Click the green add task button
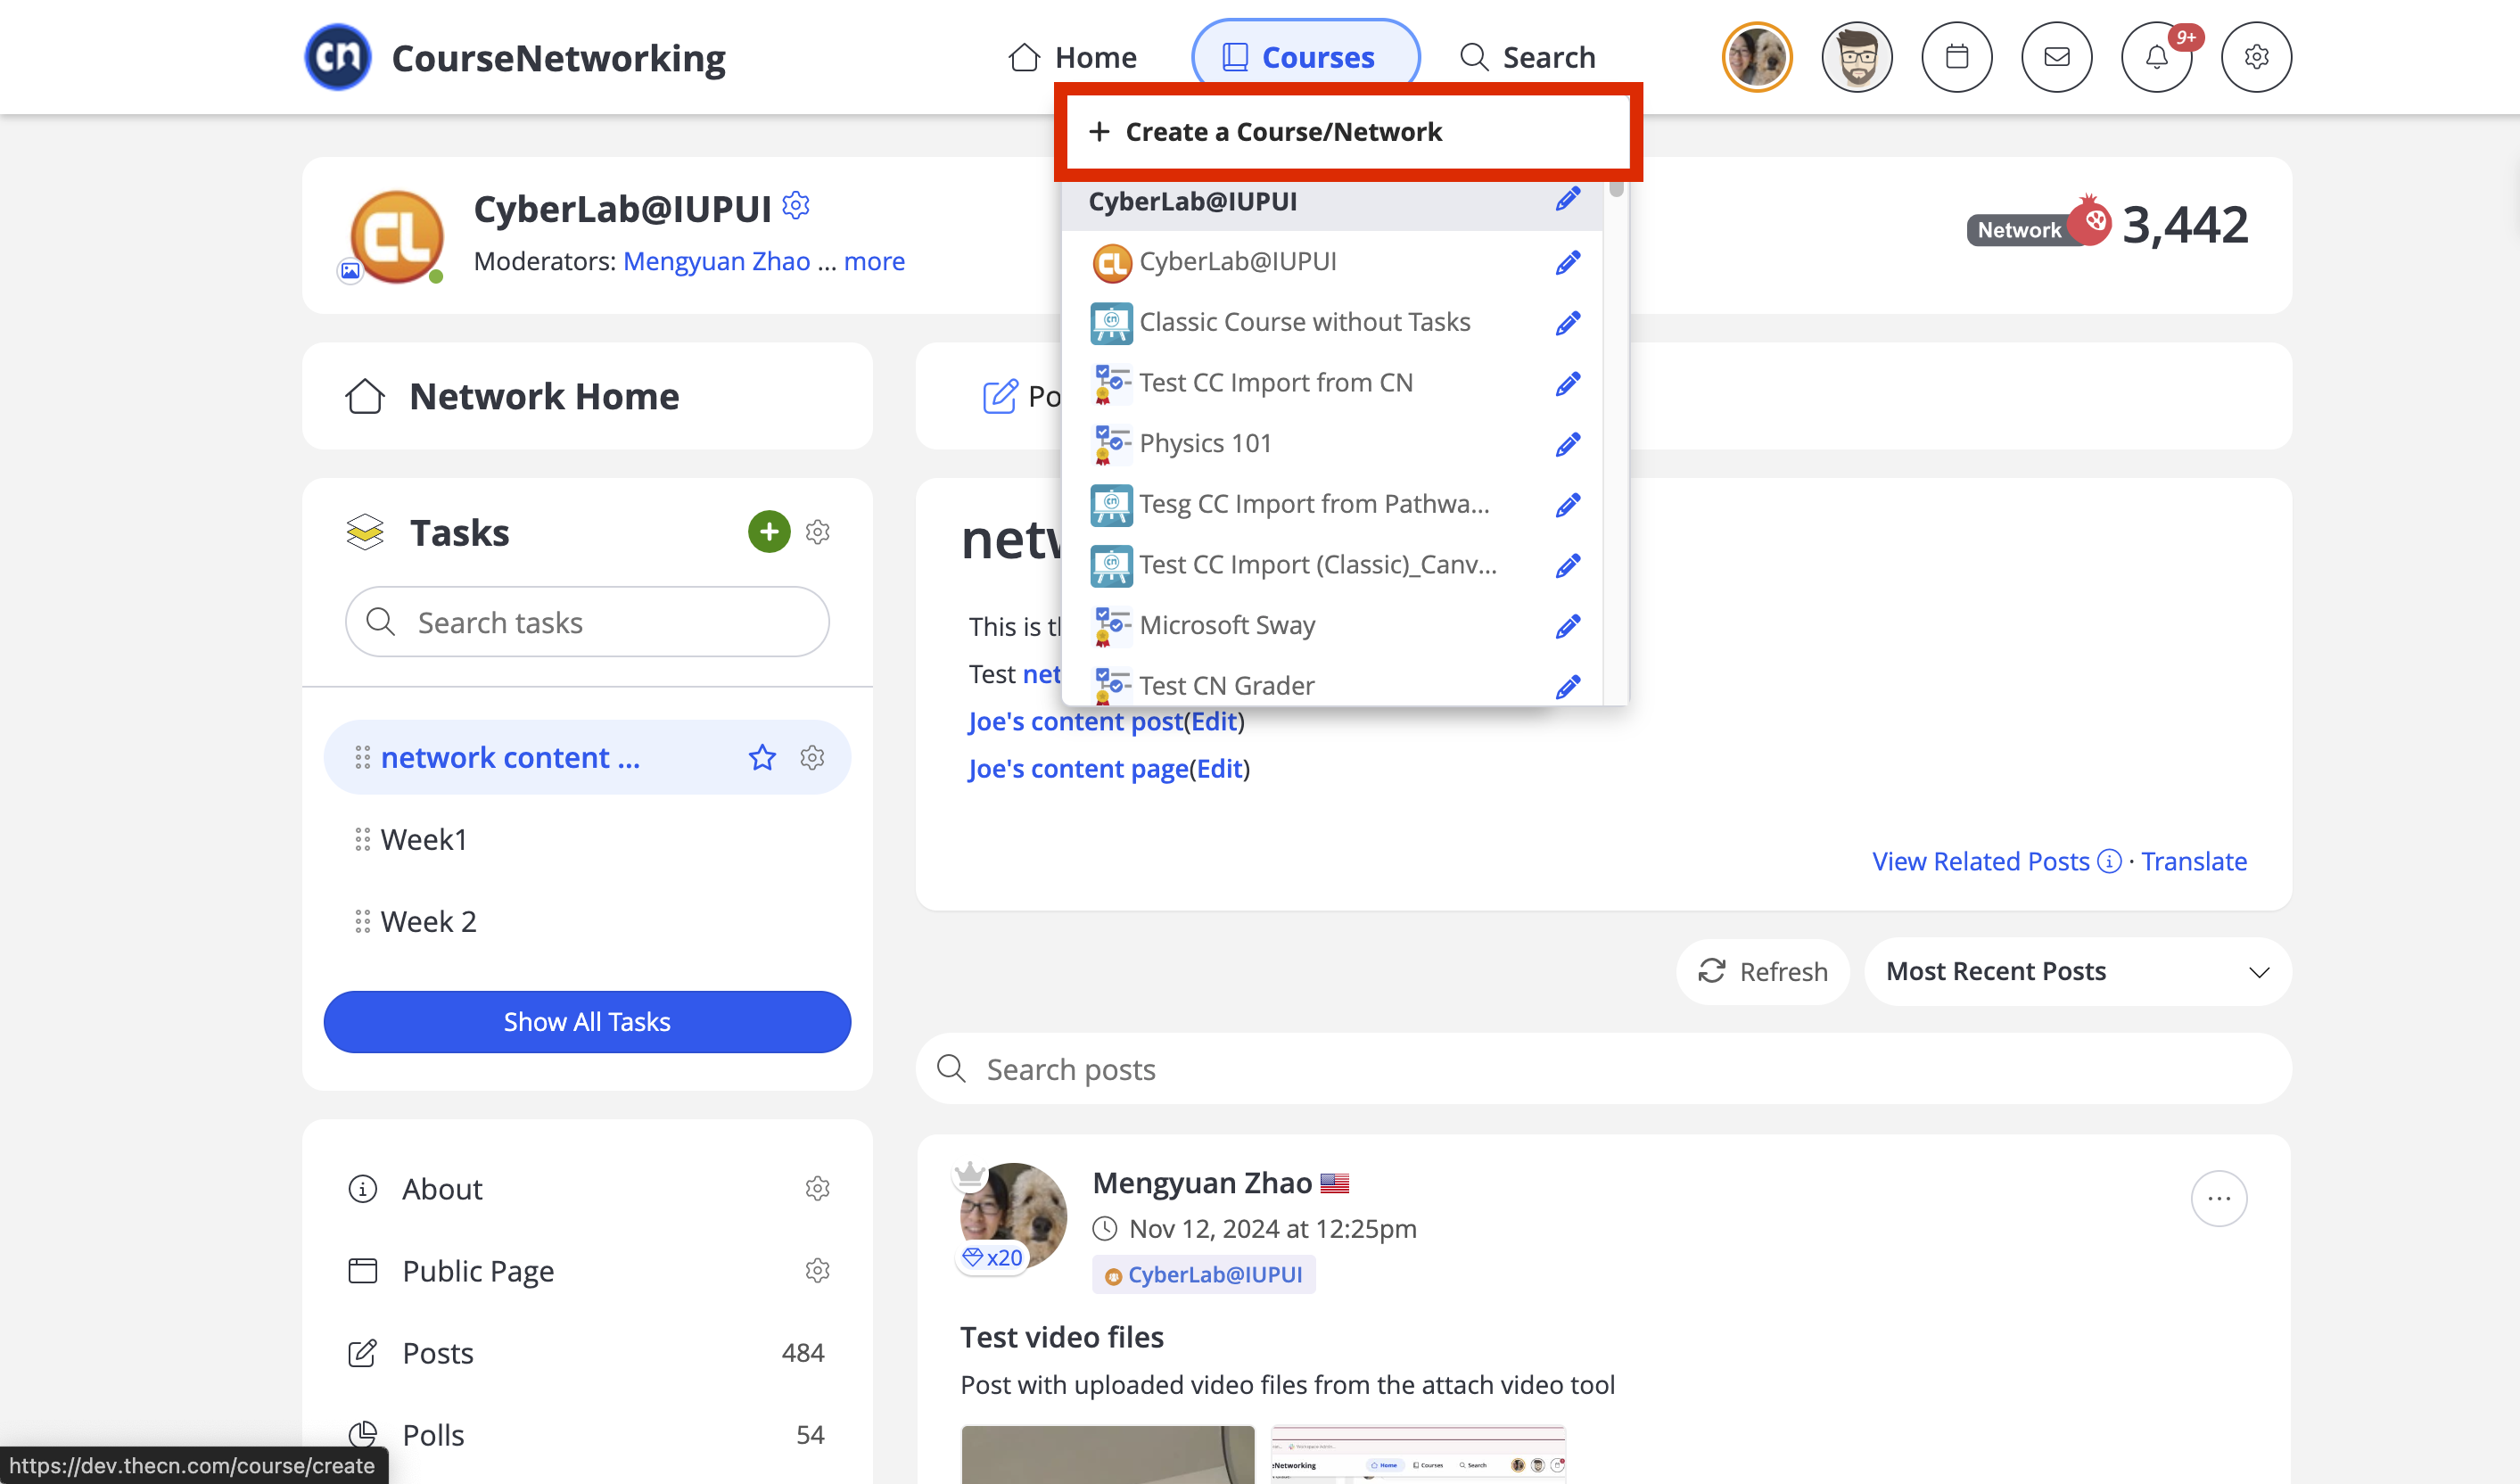 [x=769, y=532]
